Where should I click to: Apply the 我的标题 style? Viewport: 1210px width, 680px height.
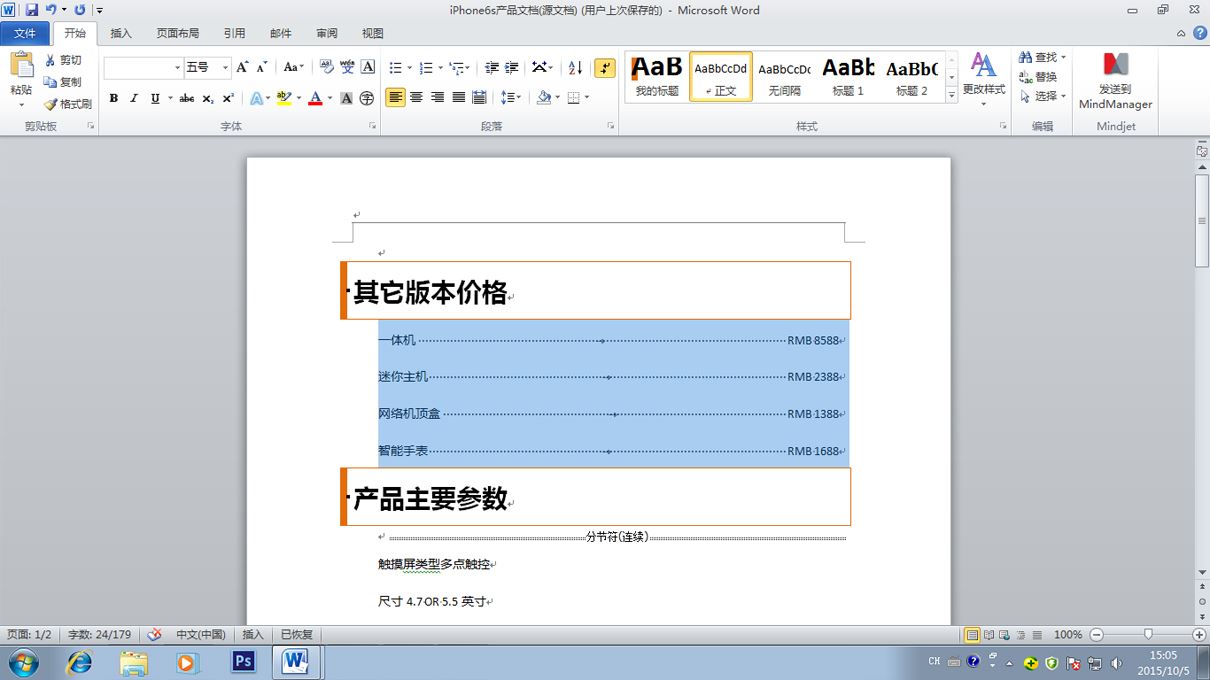(x=657, y=77)
